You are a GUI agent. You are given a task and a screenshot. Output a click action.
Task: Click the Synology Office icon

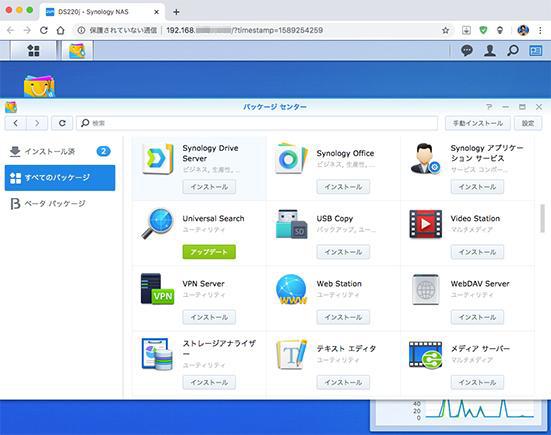[x=291, y=159]
